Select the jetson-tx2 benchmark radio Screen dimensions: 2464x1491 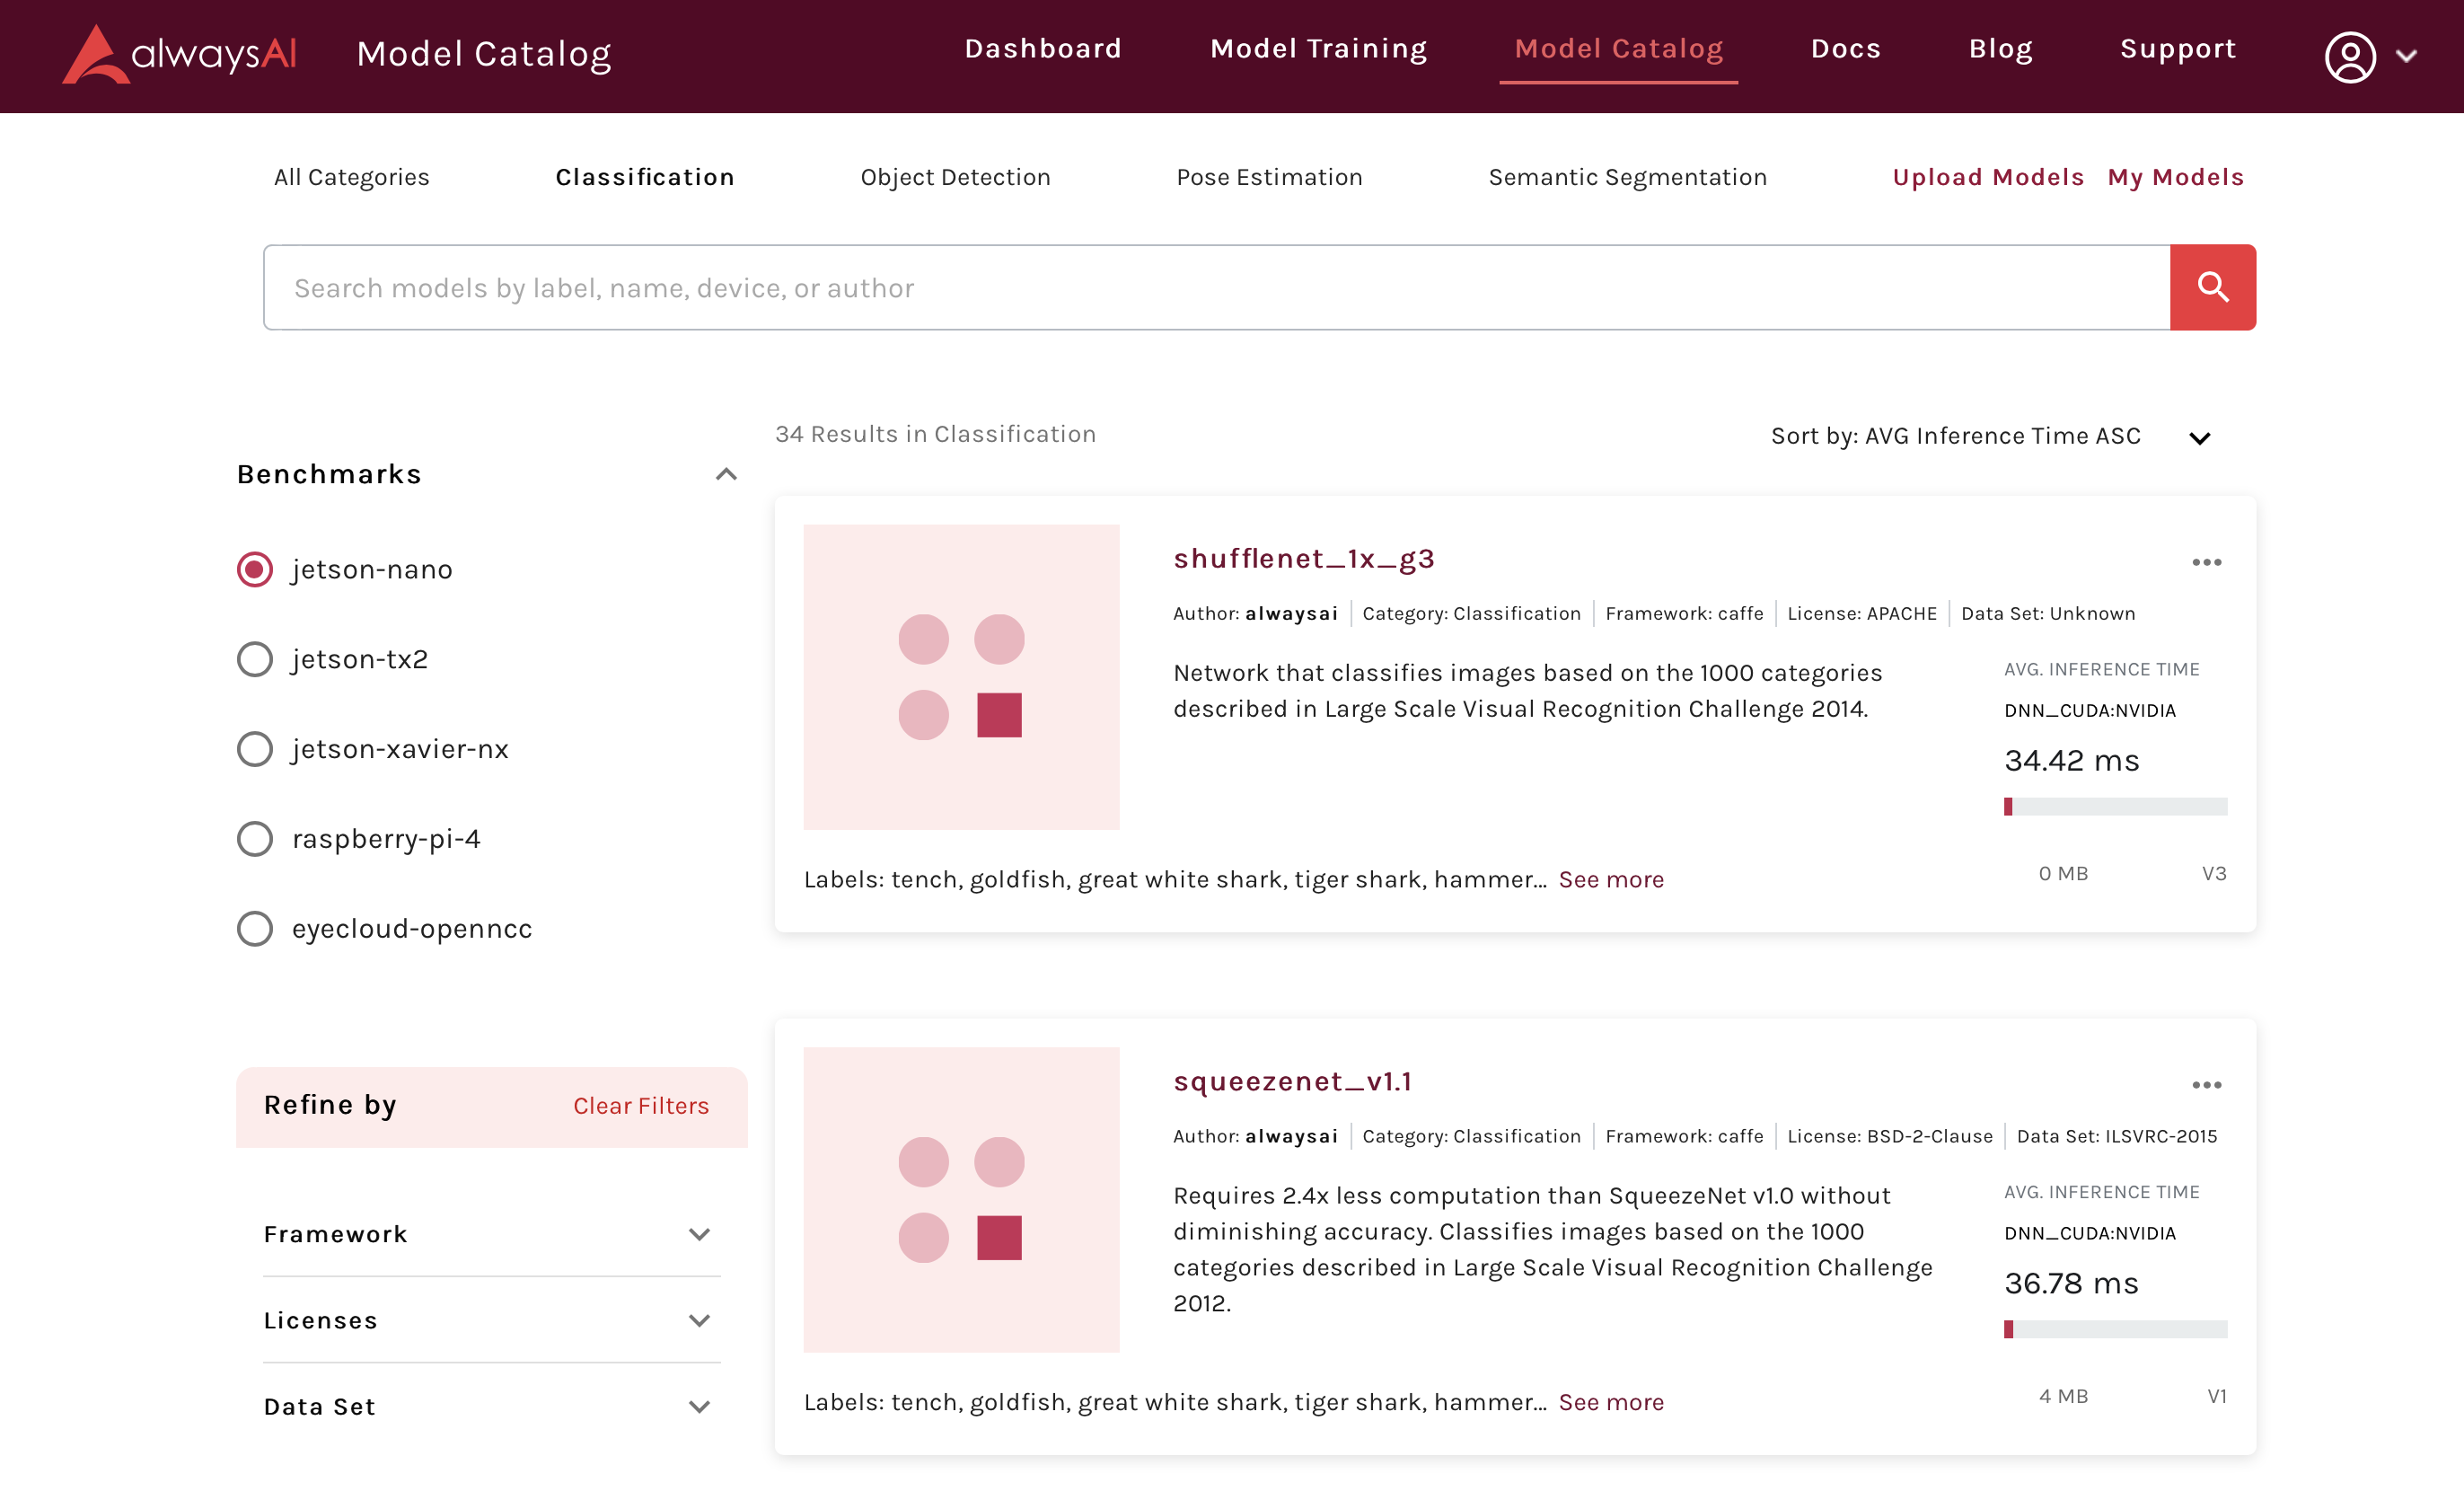(255, 659)
